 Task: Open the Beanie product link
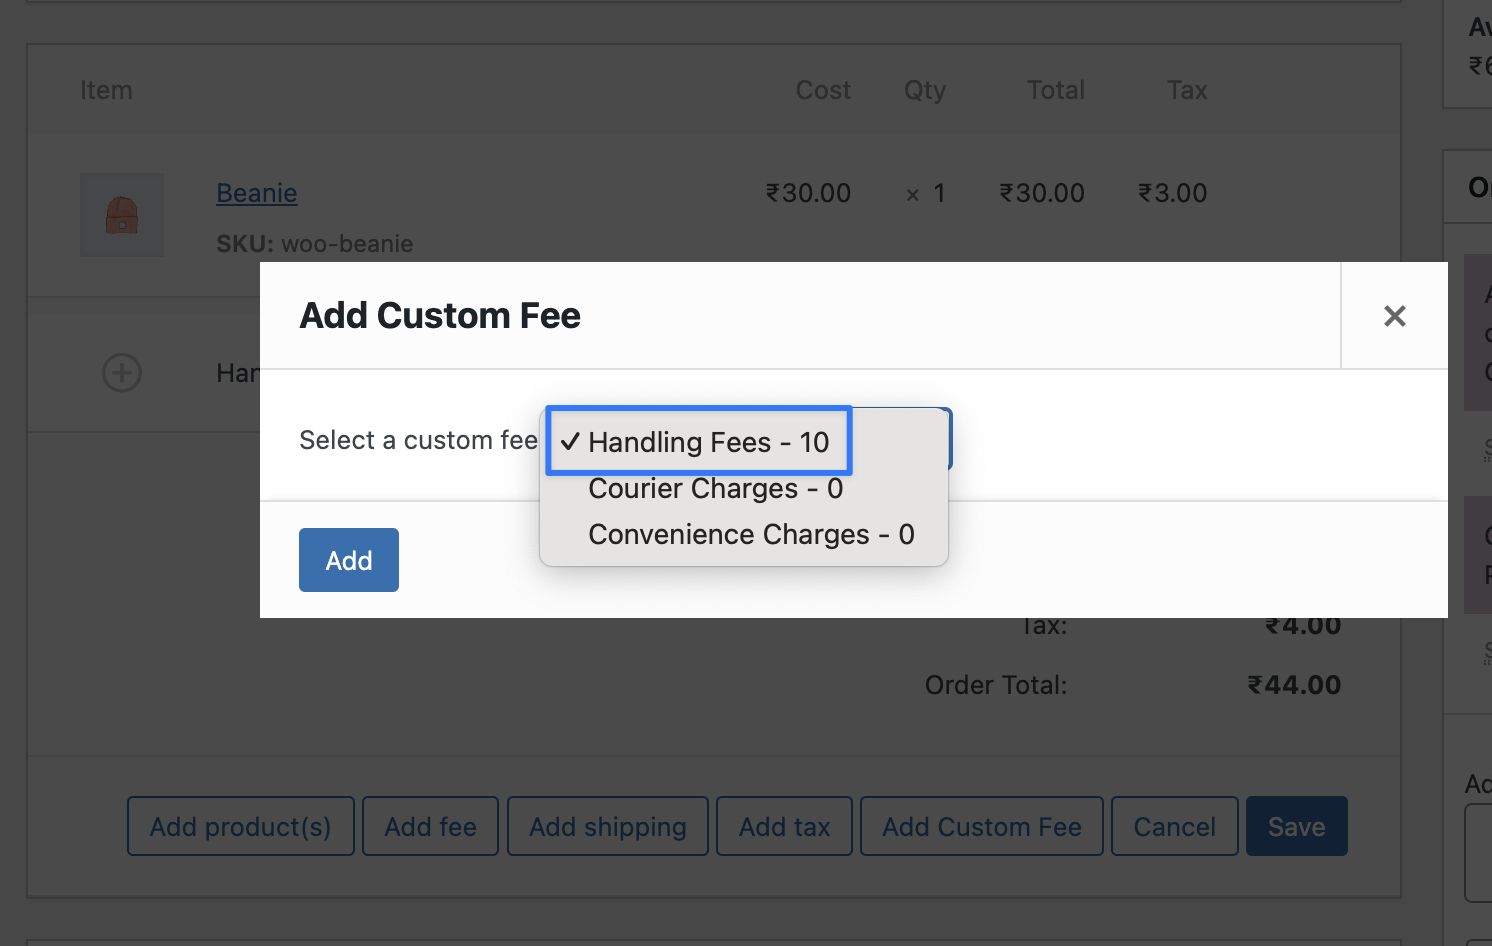click(x=257, y=193)
